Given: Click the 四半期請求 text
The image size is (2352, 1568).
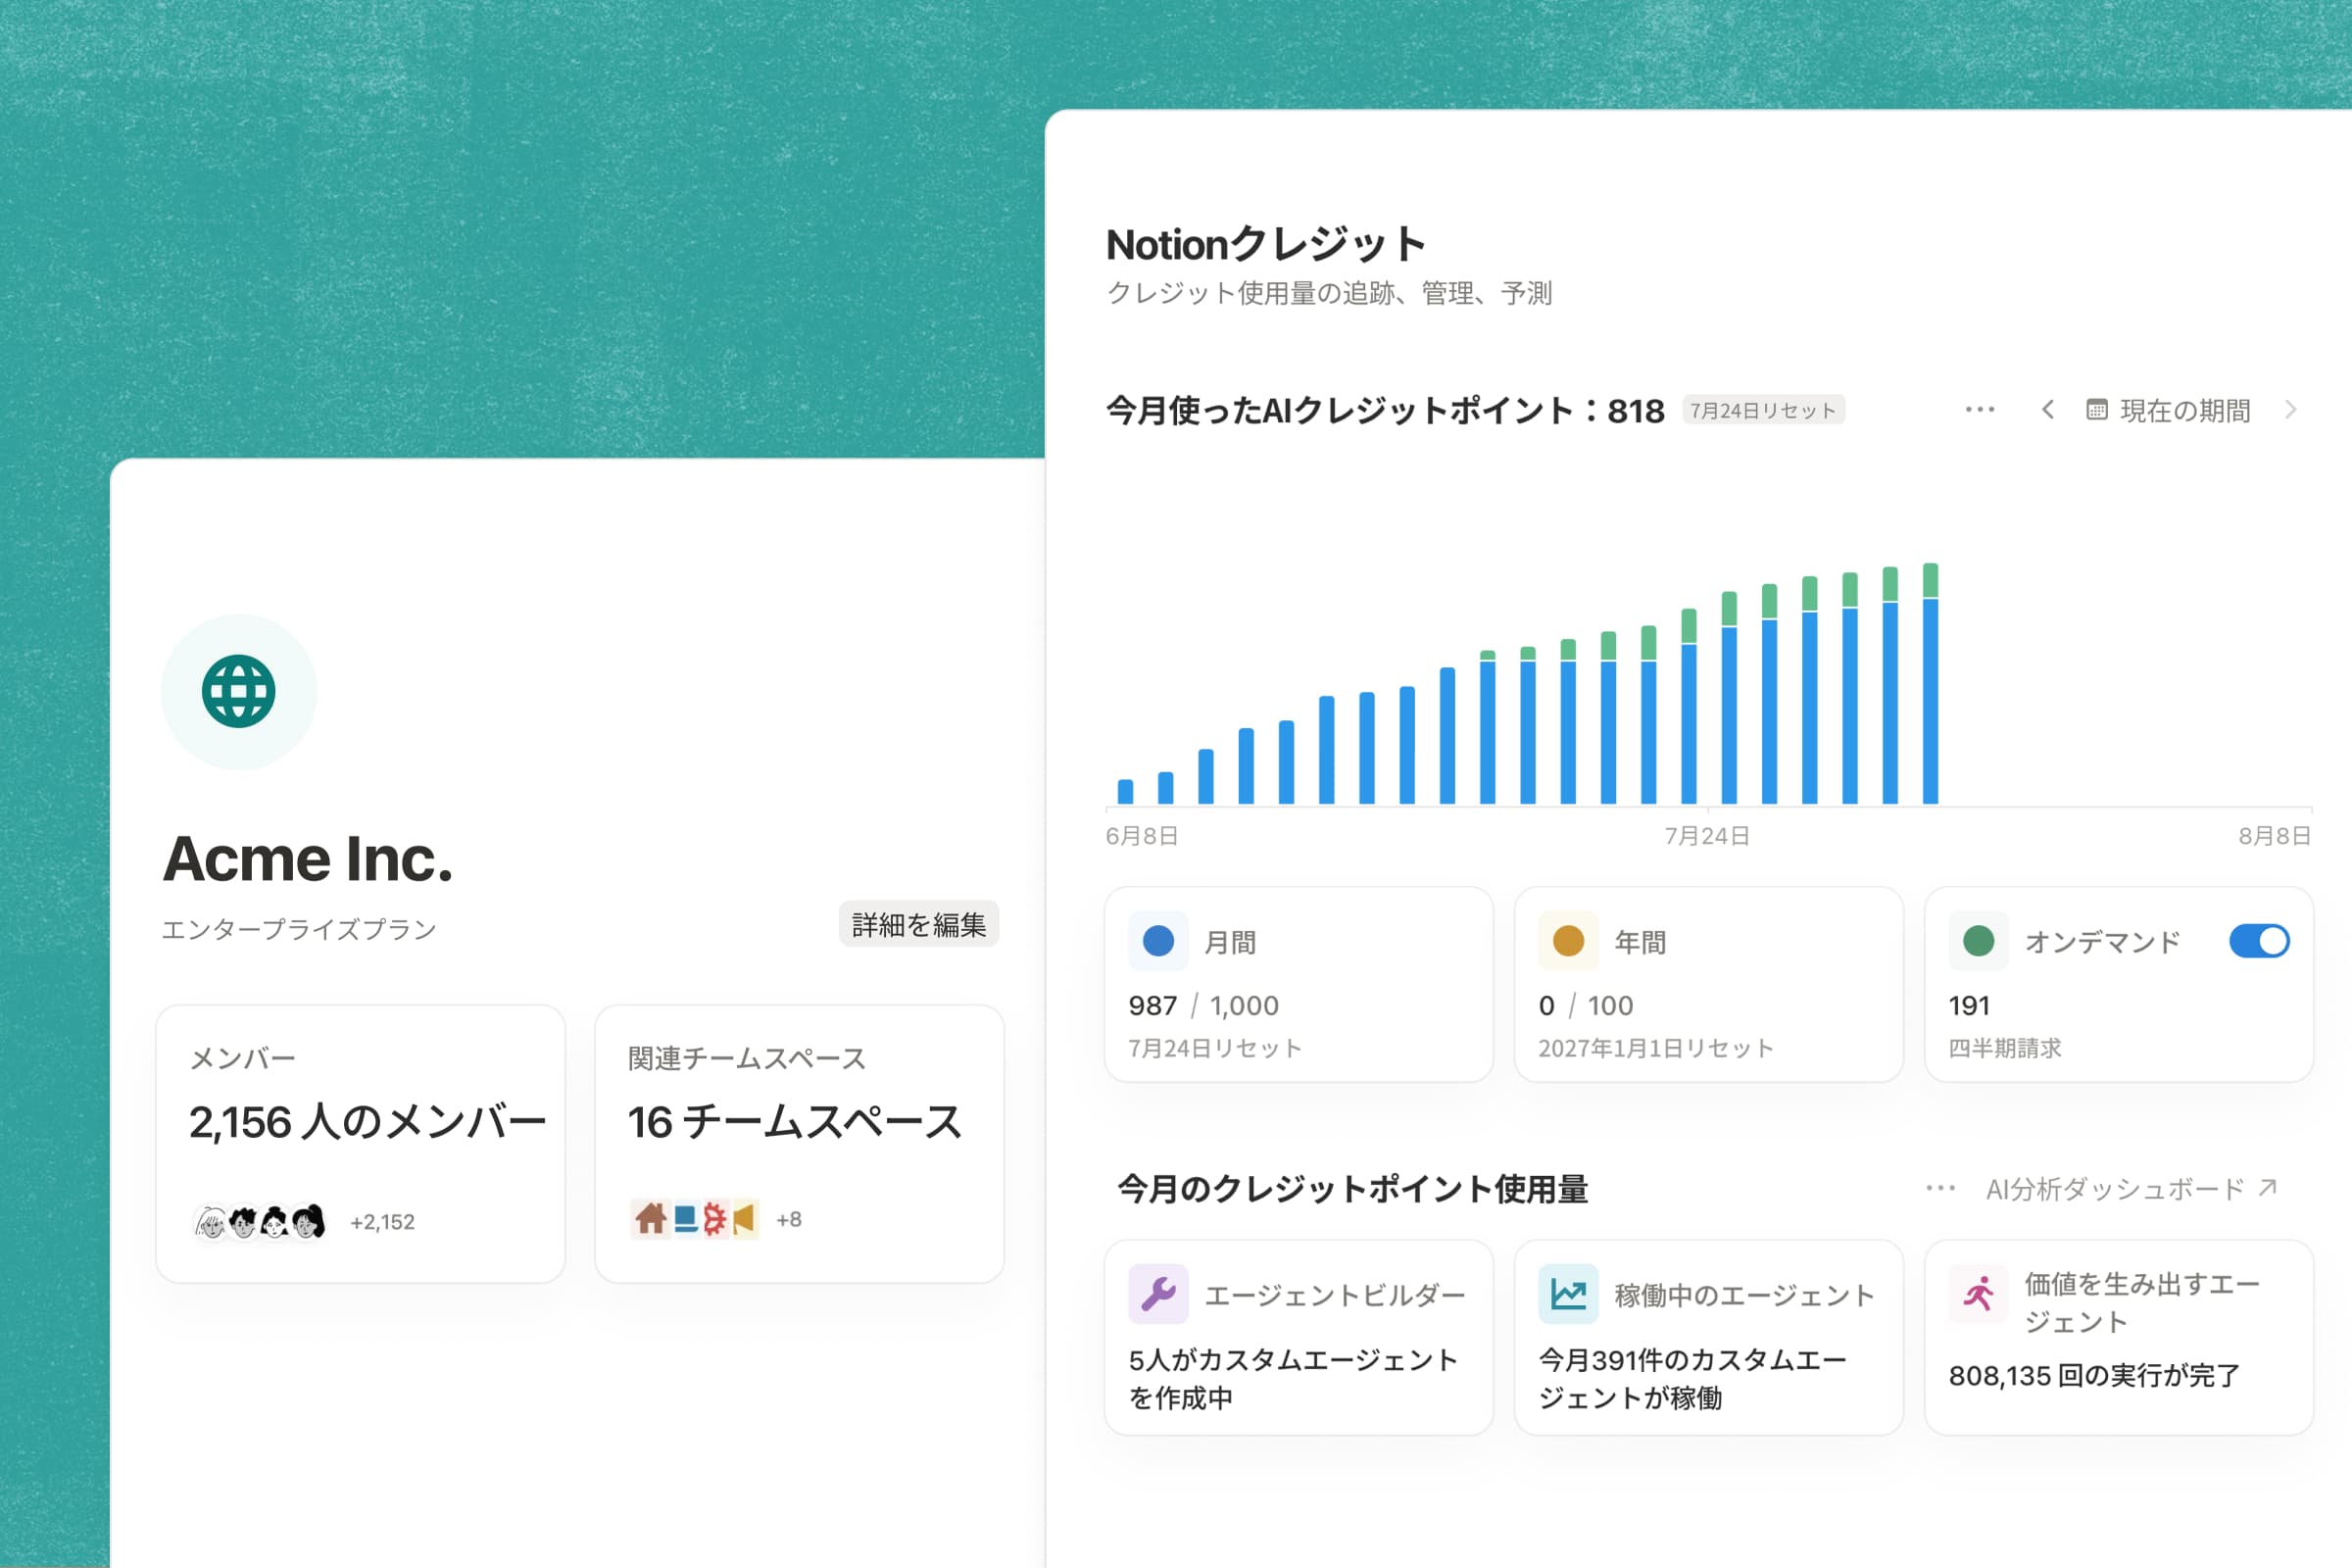Looking at the screenshot, I should [2005, 1047].
